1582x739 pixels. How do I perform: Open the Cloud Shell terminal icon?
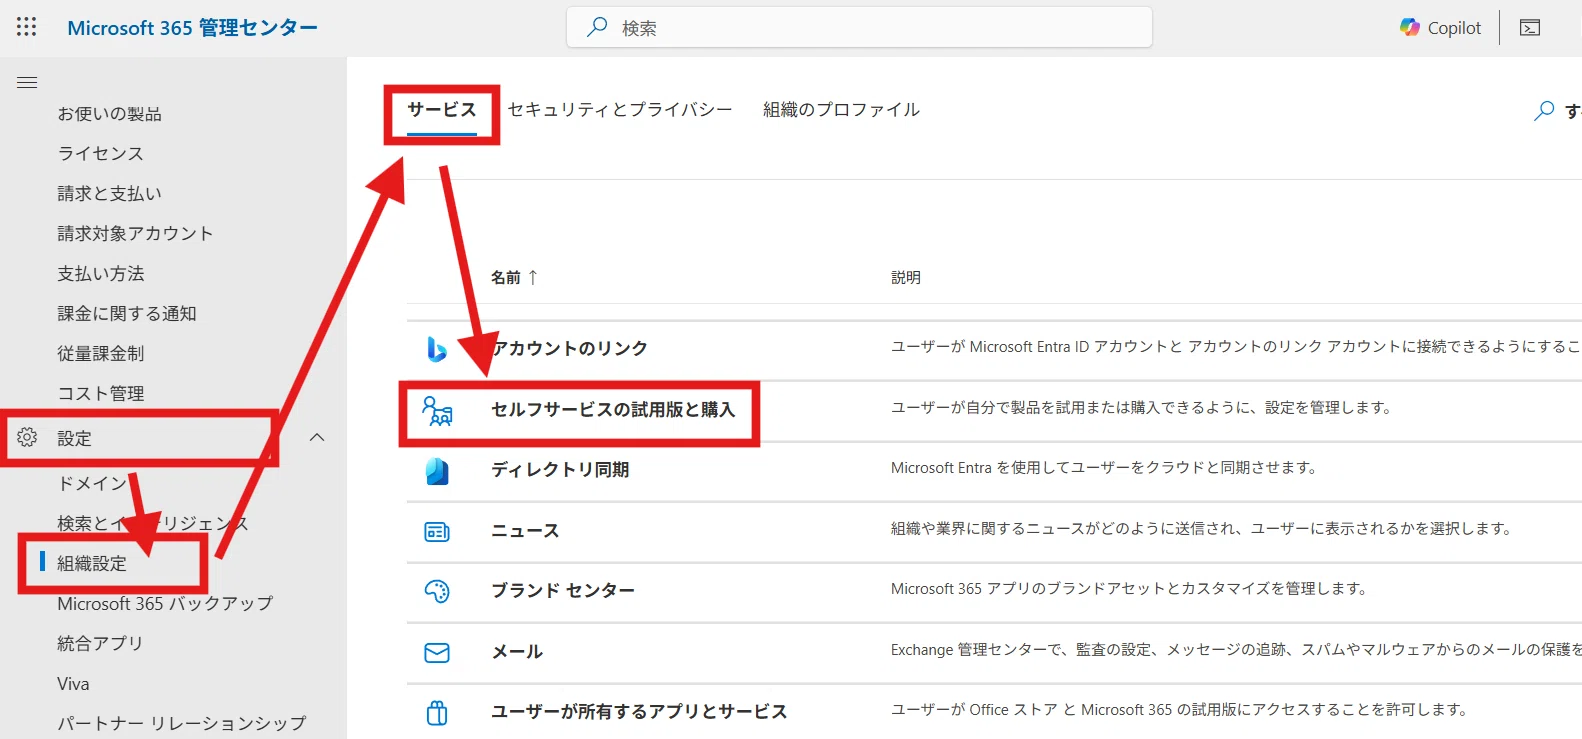click(1530, 27)
